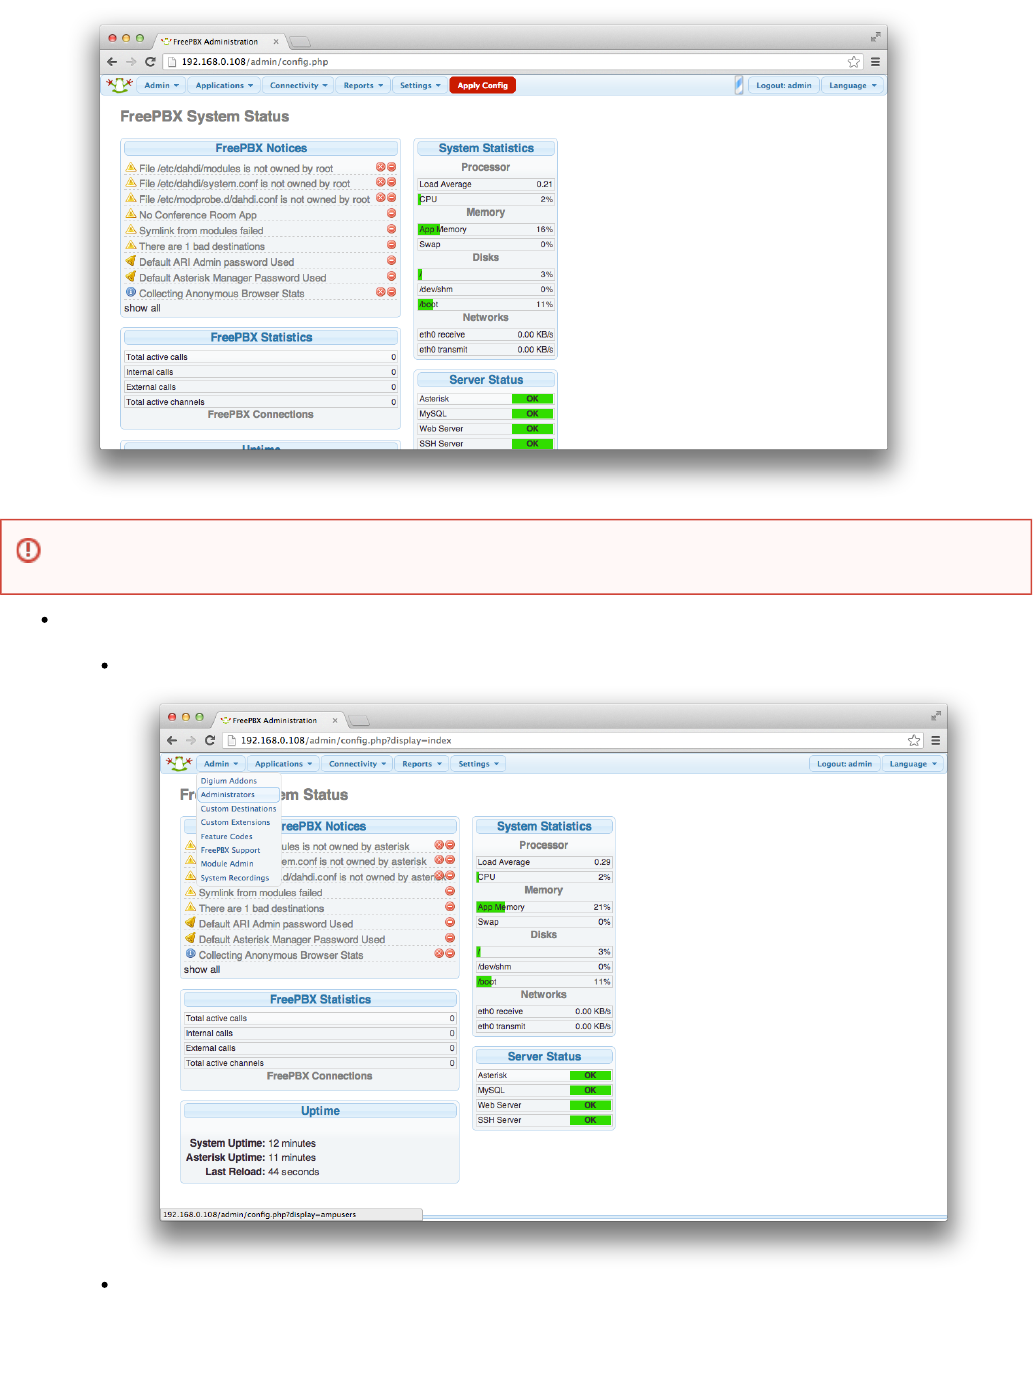
Task: Click info icon beside 'Collecting Anonymous Browser Stats', upper window
Action: pos(130,292)
